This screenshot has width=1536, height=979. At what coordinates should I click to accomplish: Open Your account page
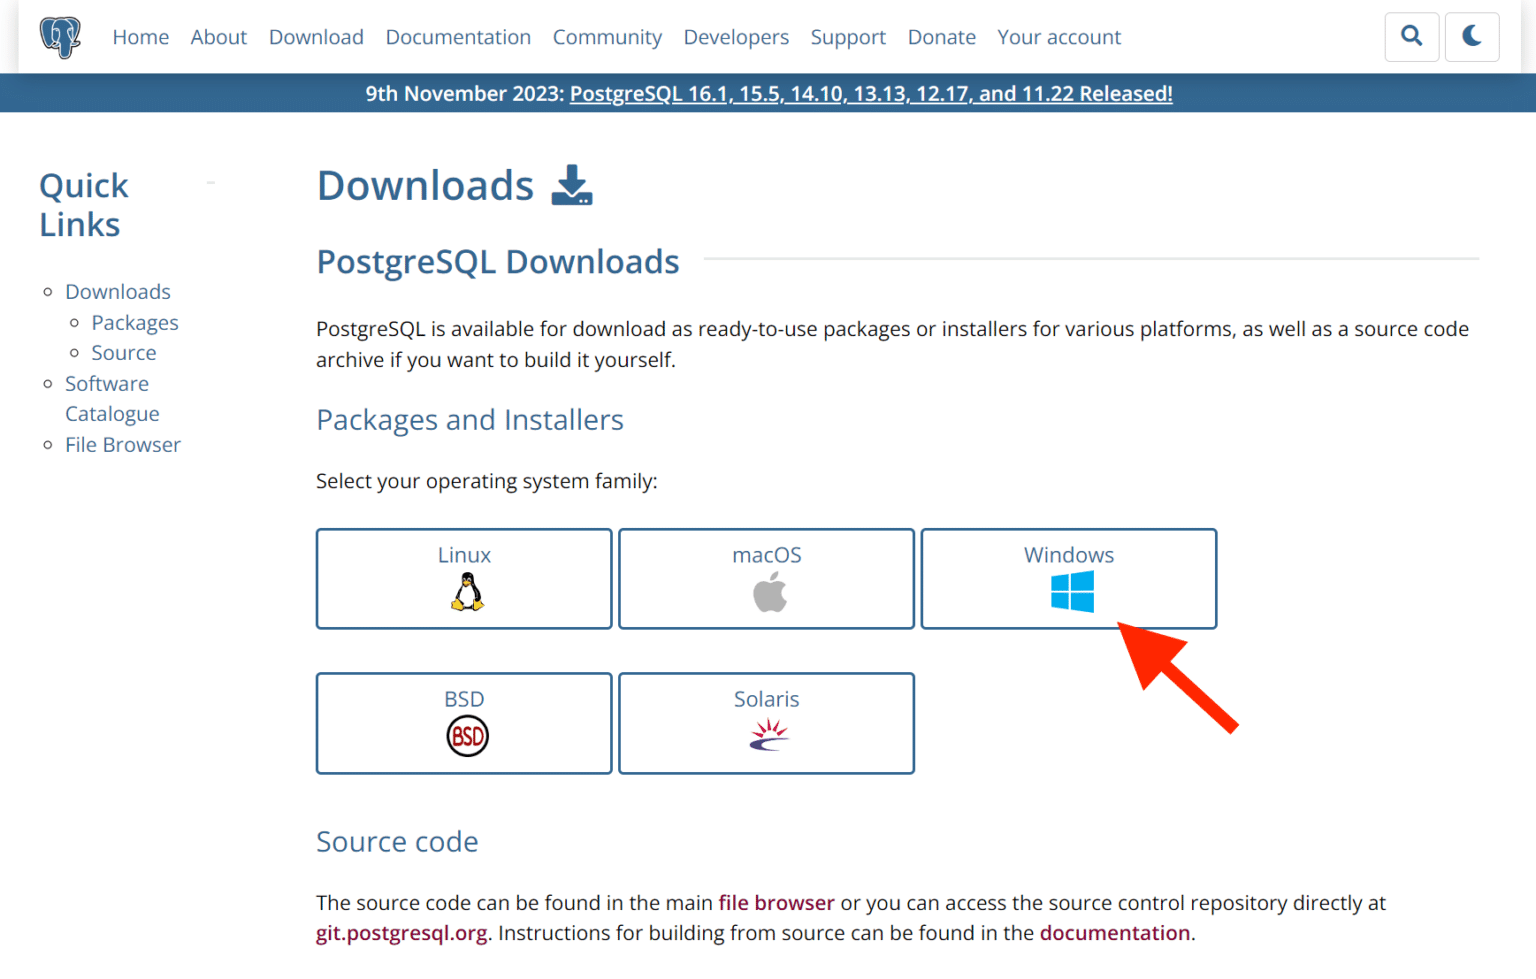(1058, 37)
